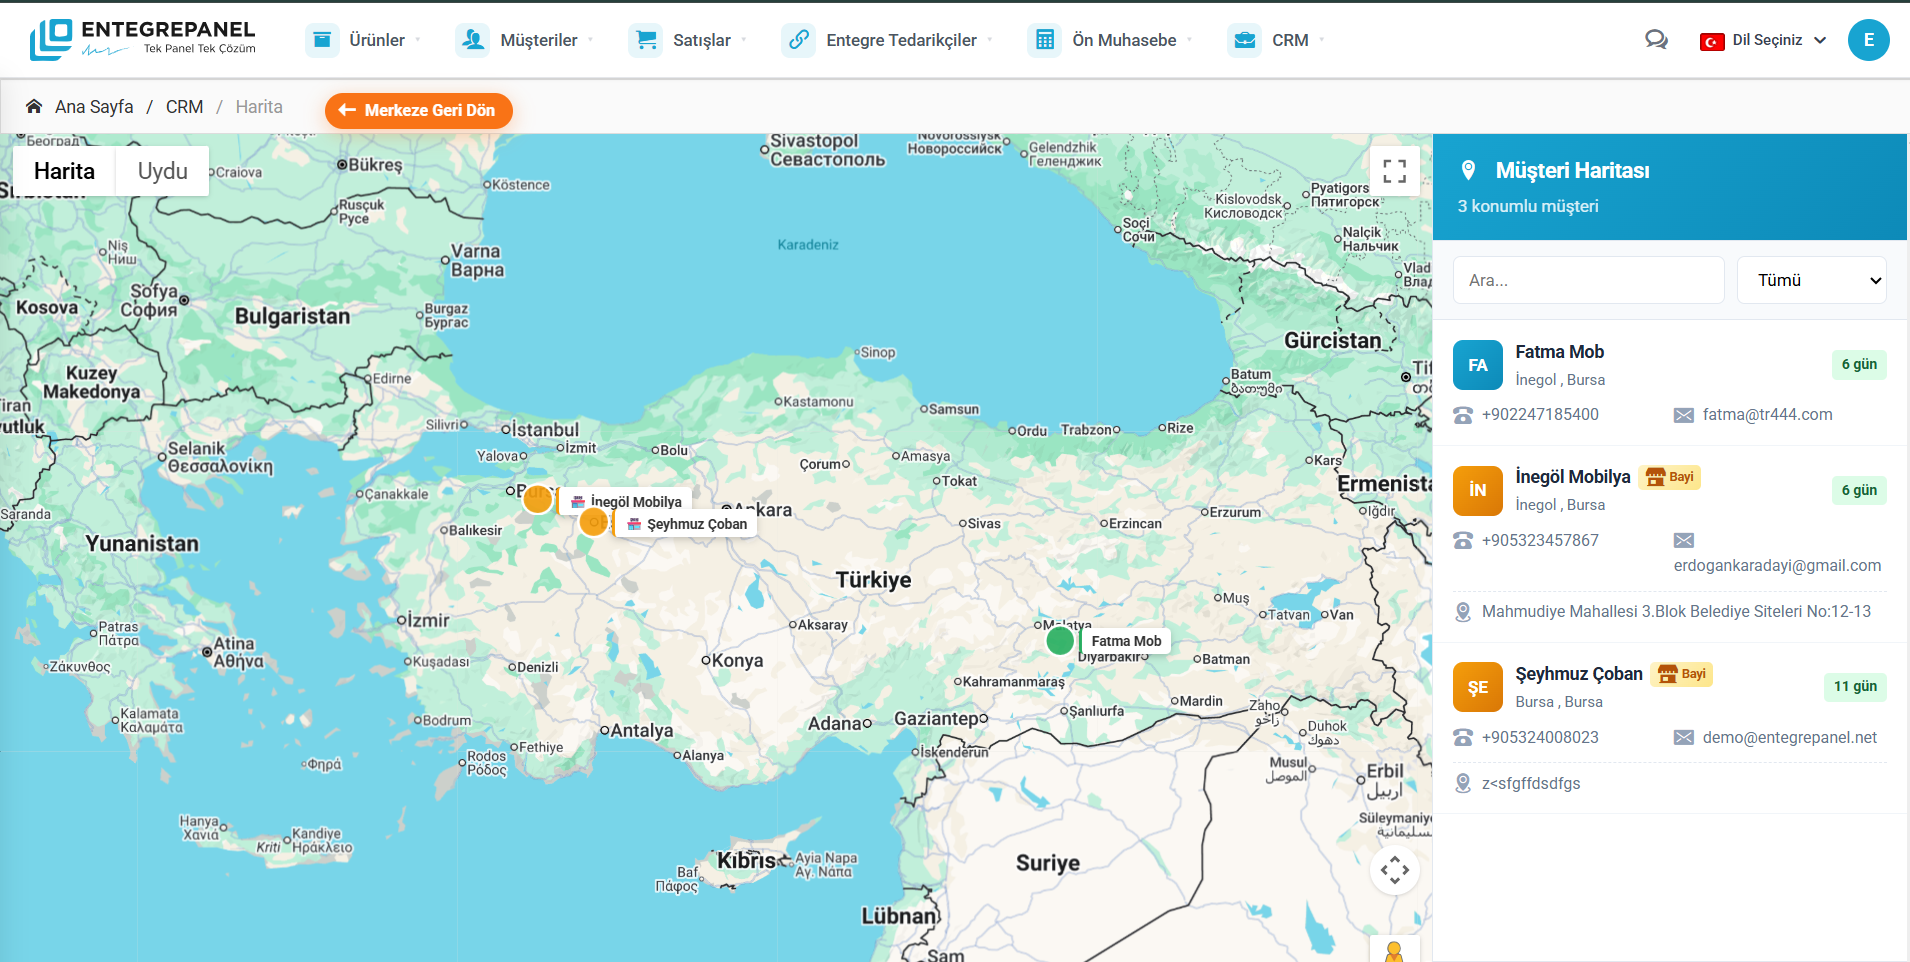Click the CRM module icon
Image resolution: width=1910 pixels, height=962 pixels.
[x=1245, y=40]
